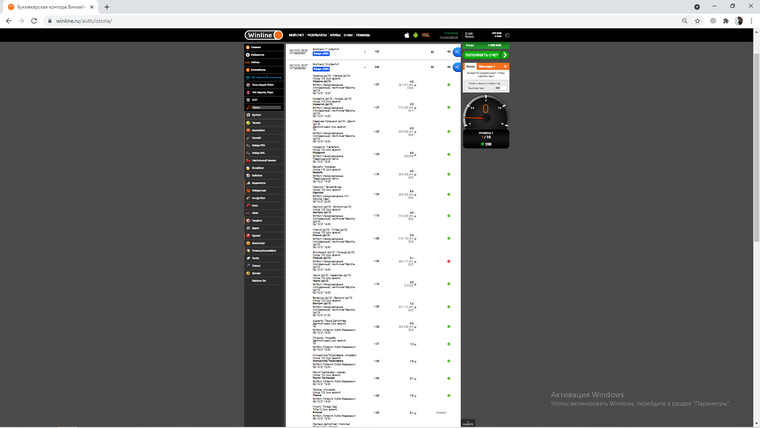Click the level 1/10 progress panel
The width and height of the screenshot is (760, 428).
point(486,139)
